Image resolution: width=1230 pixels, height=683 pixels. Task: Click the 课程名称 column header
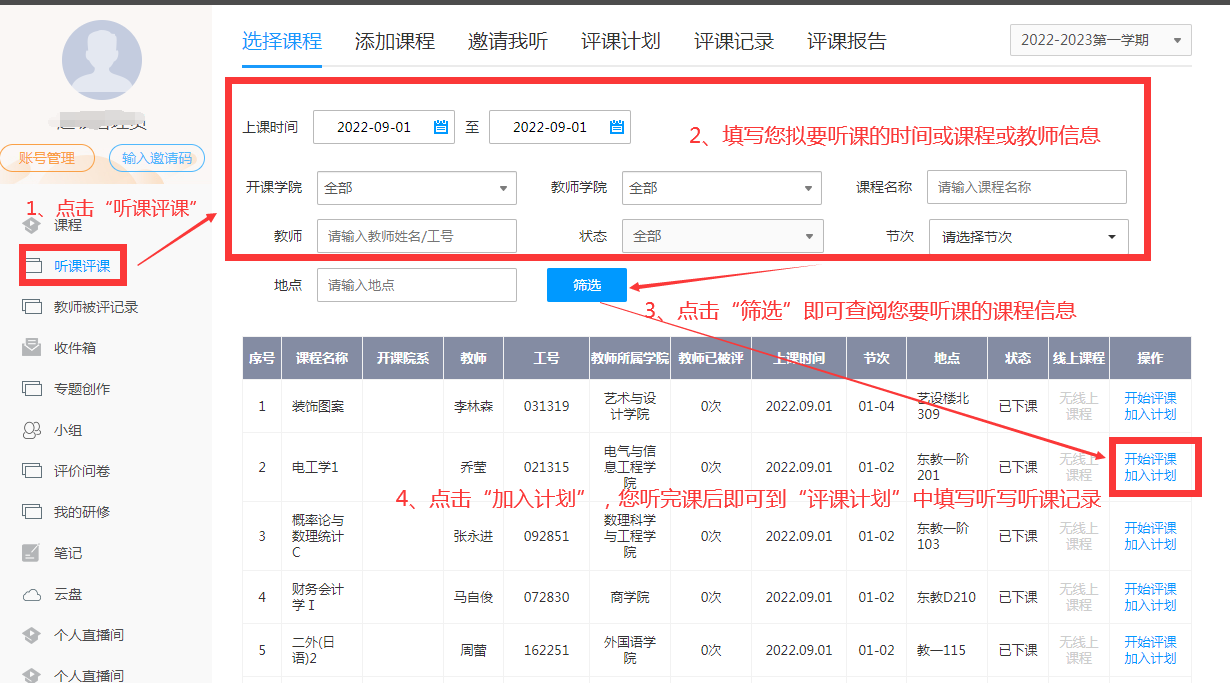322,358
